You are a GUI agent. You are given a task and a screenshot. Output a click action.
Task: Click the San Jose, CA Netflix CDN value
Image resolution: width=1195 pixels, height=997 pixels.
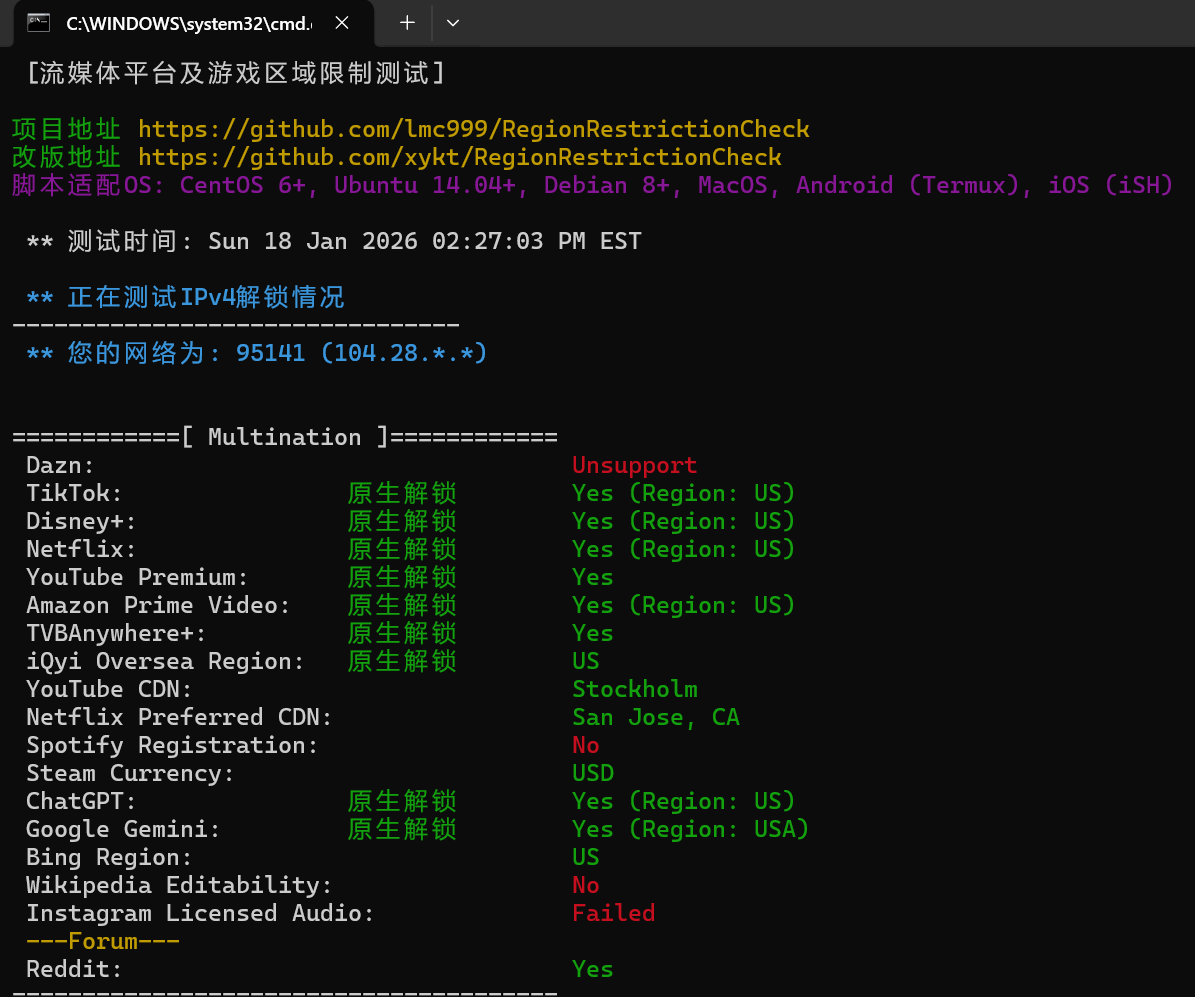click(655, 717)
